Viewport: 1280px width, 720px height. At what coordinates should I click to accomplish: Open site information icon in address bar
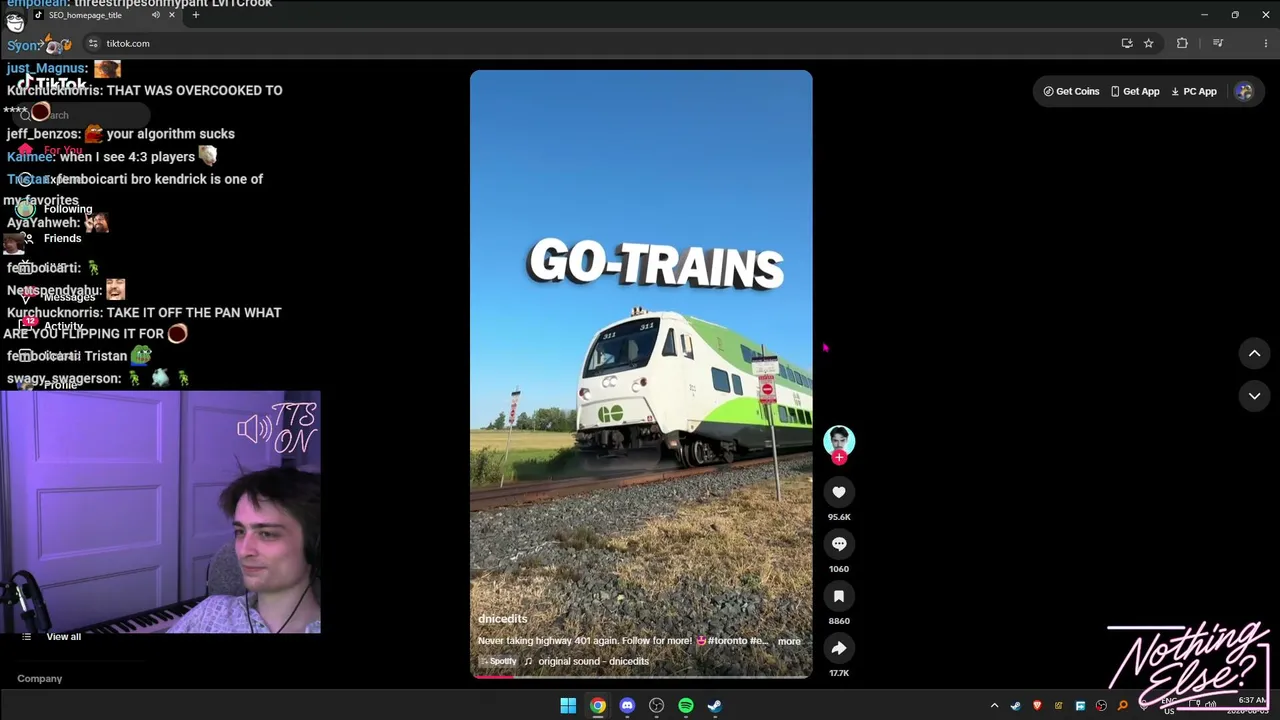click(x=93, y=43)
